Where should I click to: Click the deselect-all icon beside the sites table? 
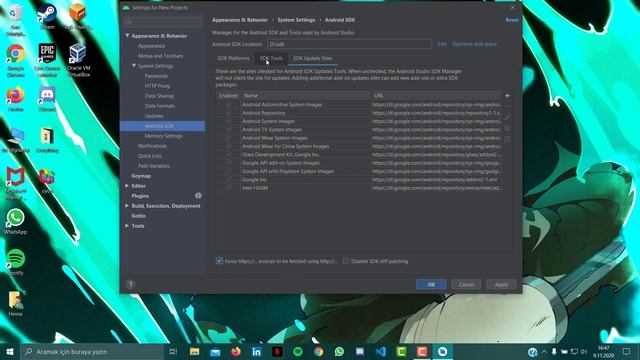point(507,139)
